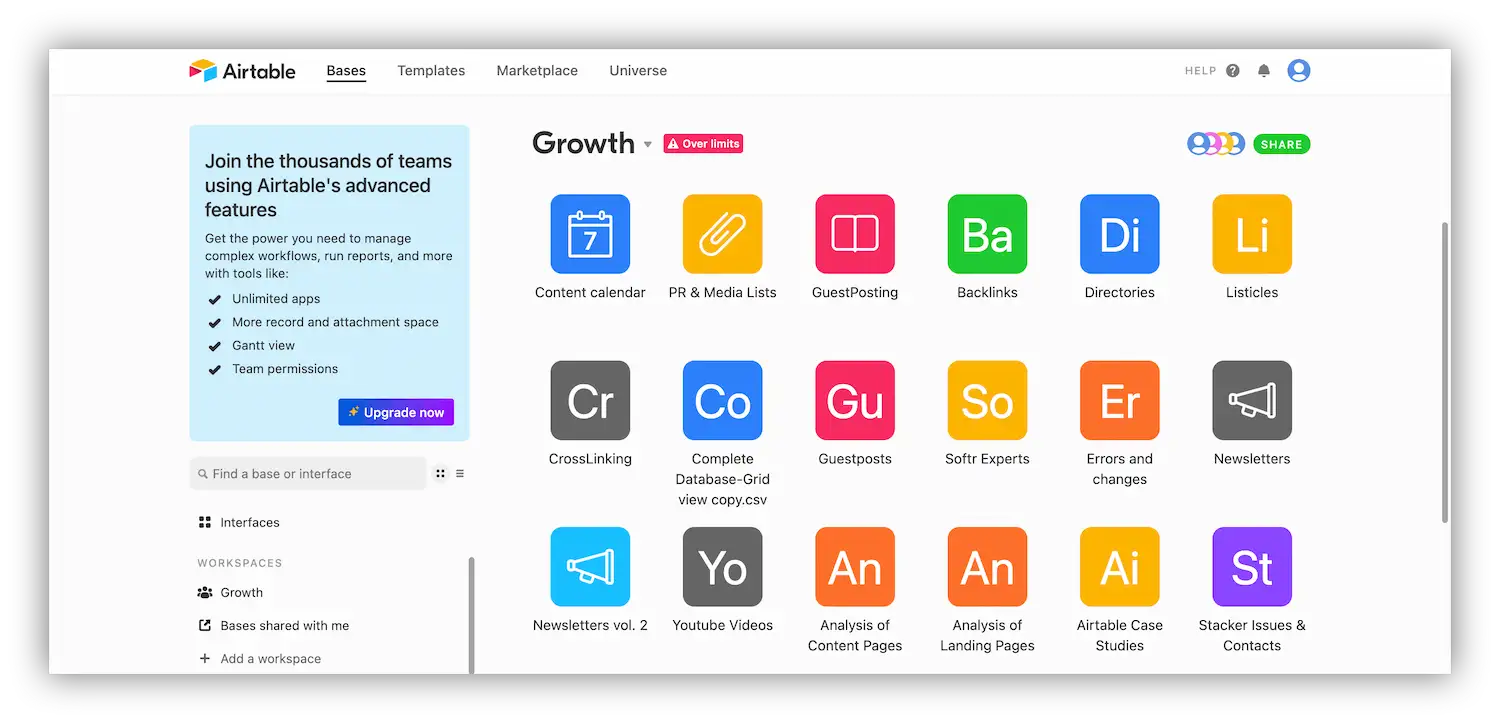This screenshot has height=723, width=1500.
Task: Open the Stacker Issues & Contacts icon
Action: click(x=1252, y=567)
